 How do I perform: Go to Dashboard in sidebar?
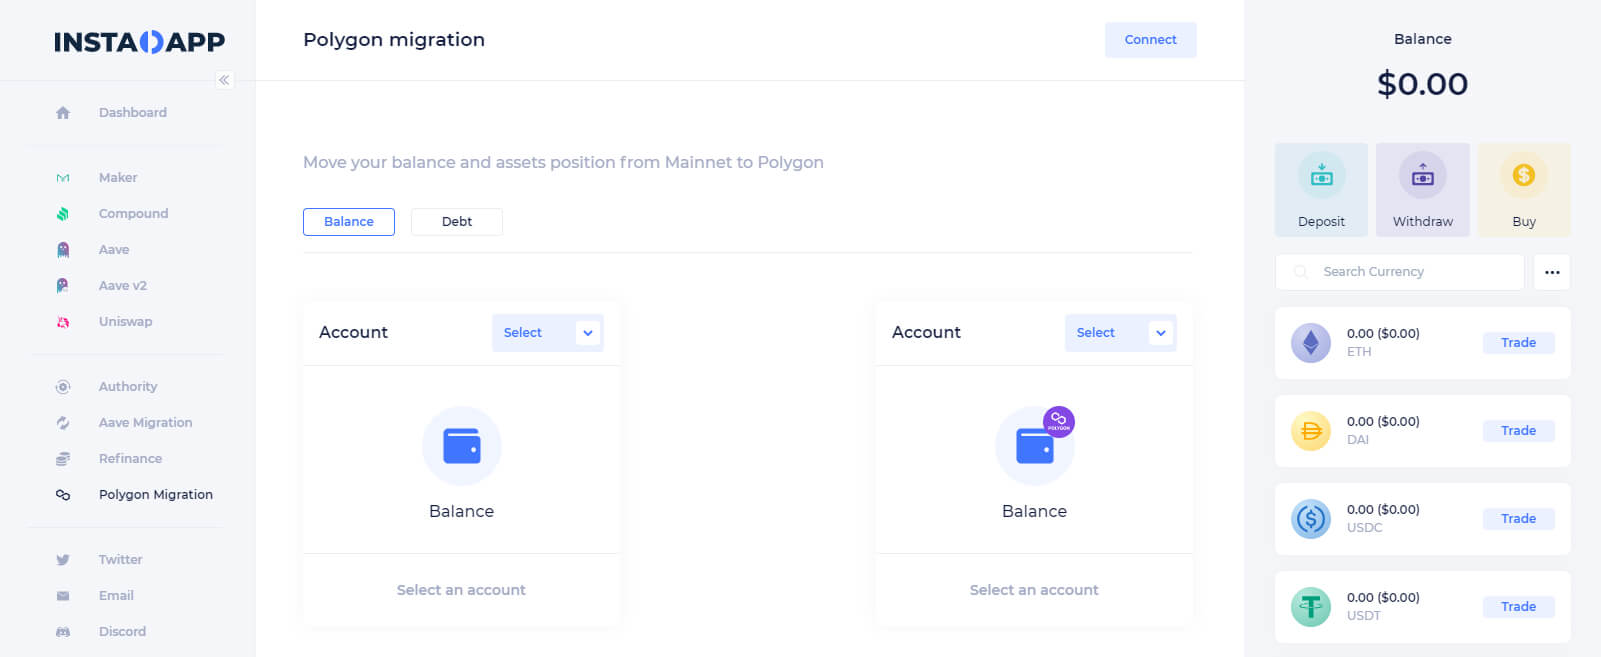point(132,113)
